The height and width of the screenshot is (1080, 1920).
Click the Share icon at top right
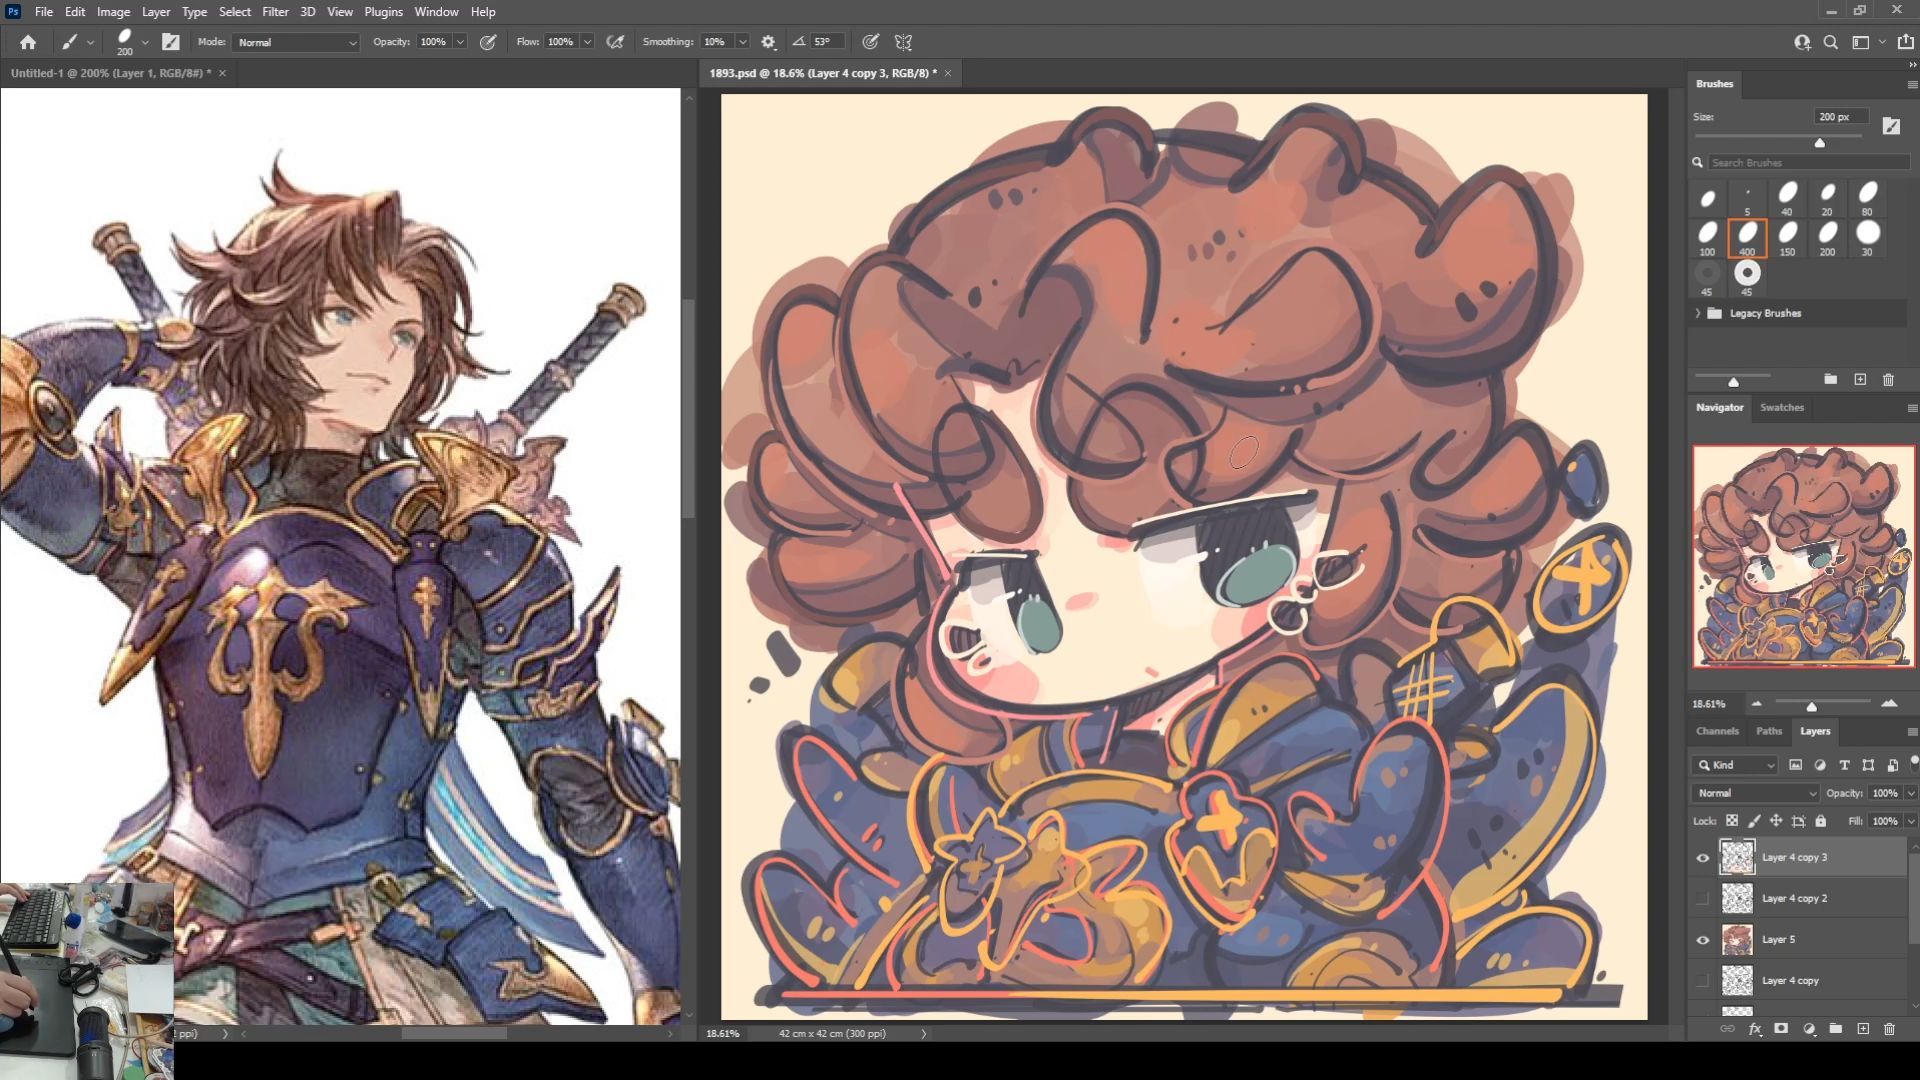pyautogui.click(x=1905, y=42)
